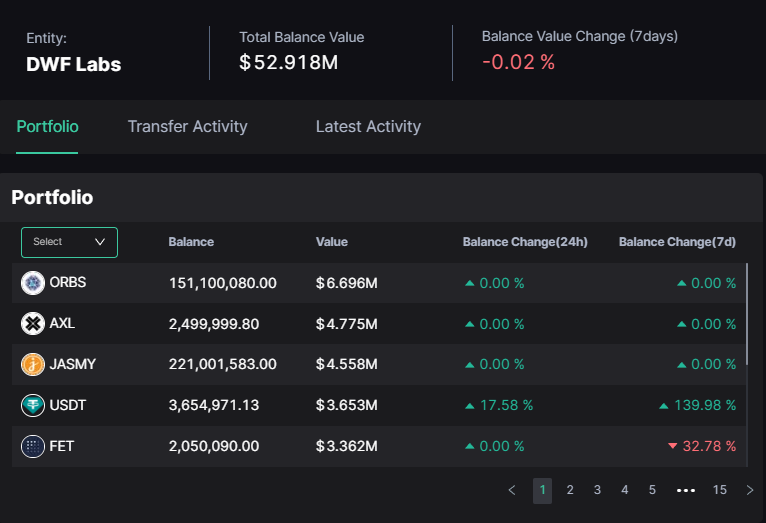Click the pagination ellipsis dots

point(686,490)
